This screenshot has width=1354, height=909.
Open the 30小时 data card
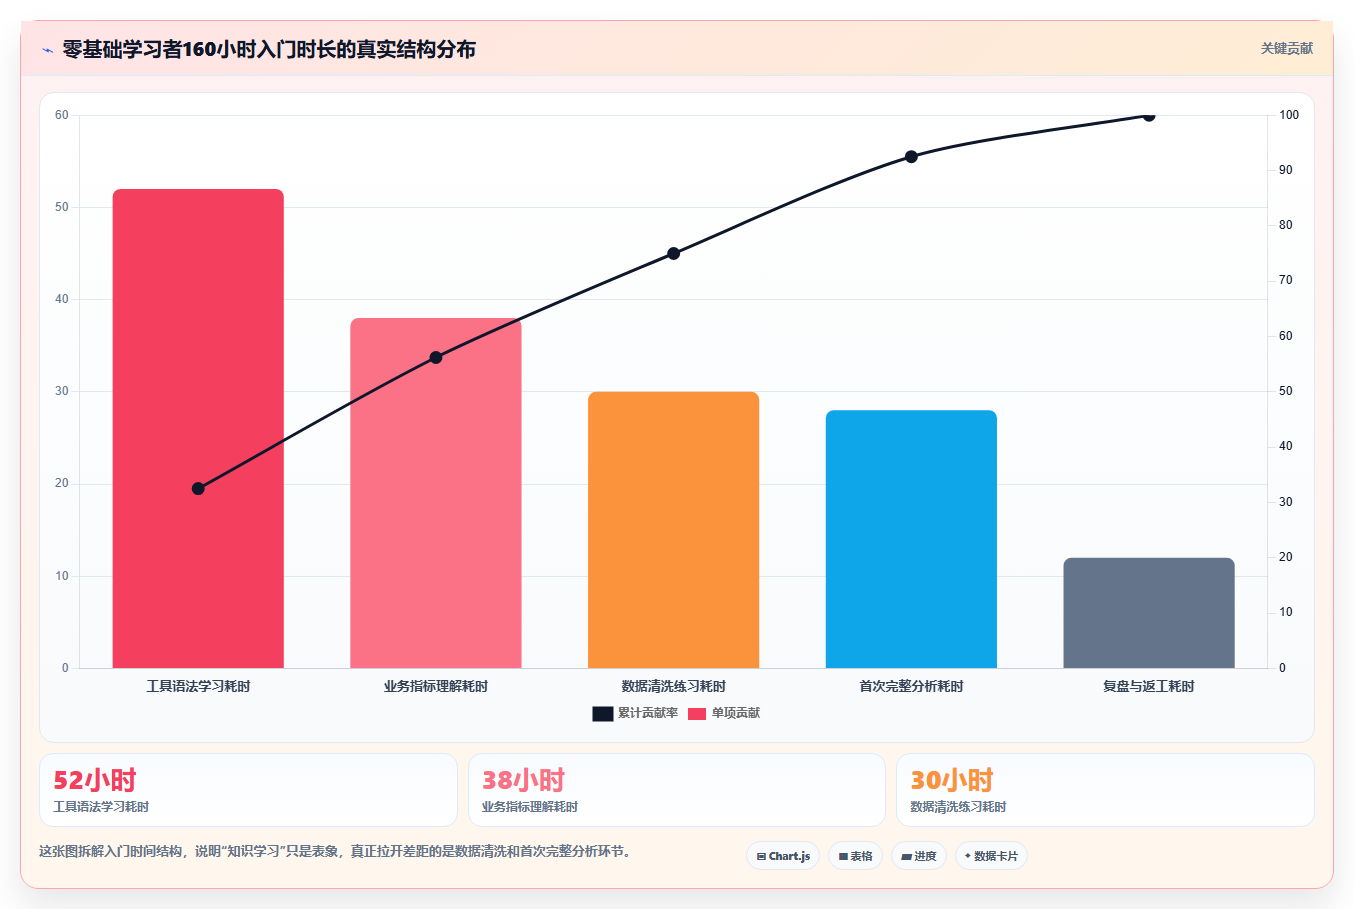coord(1105,790)
